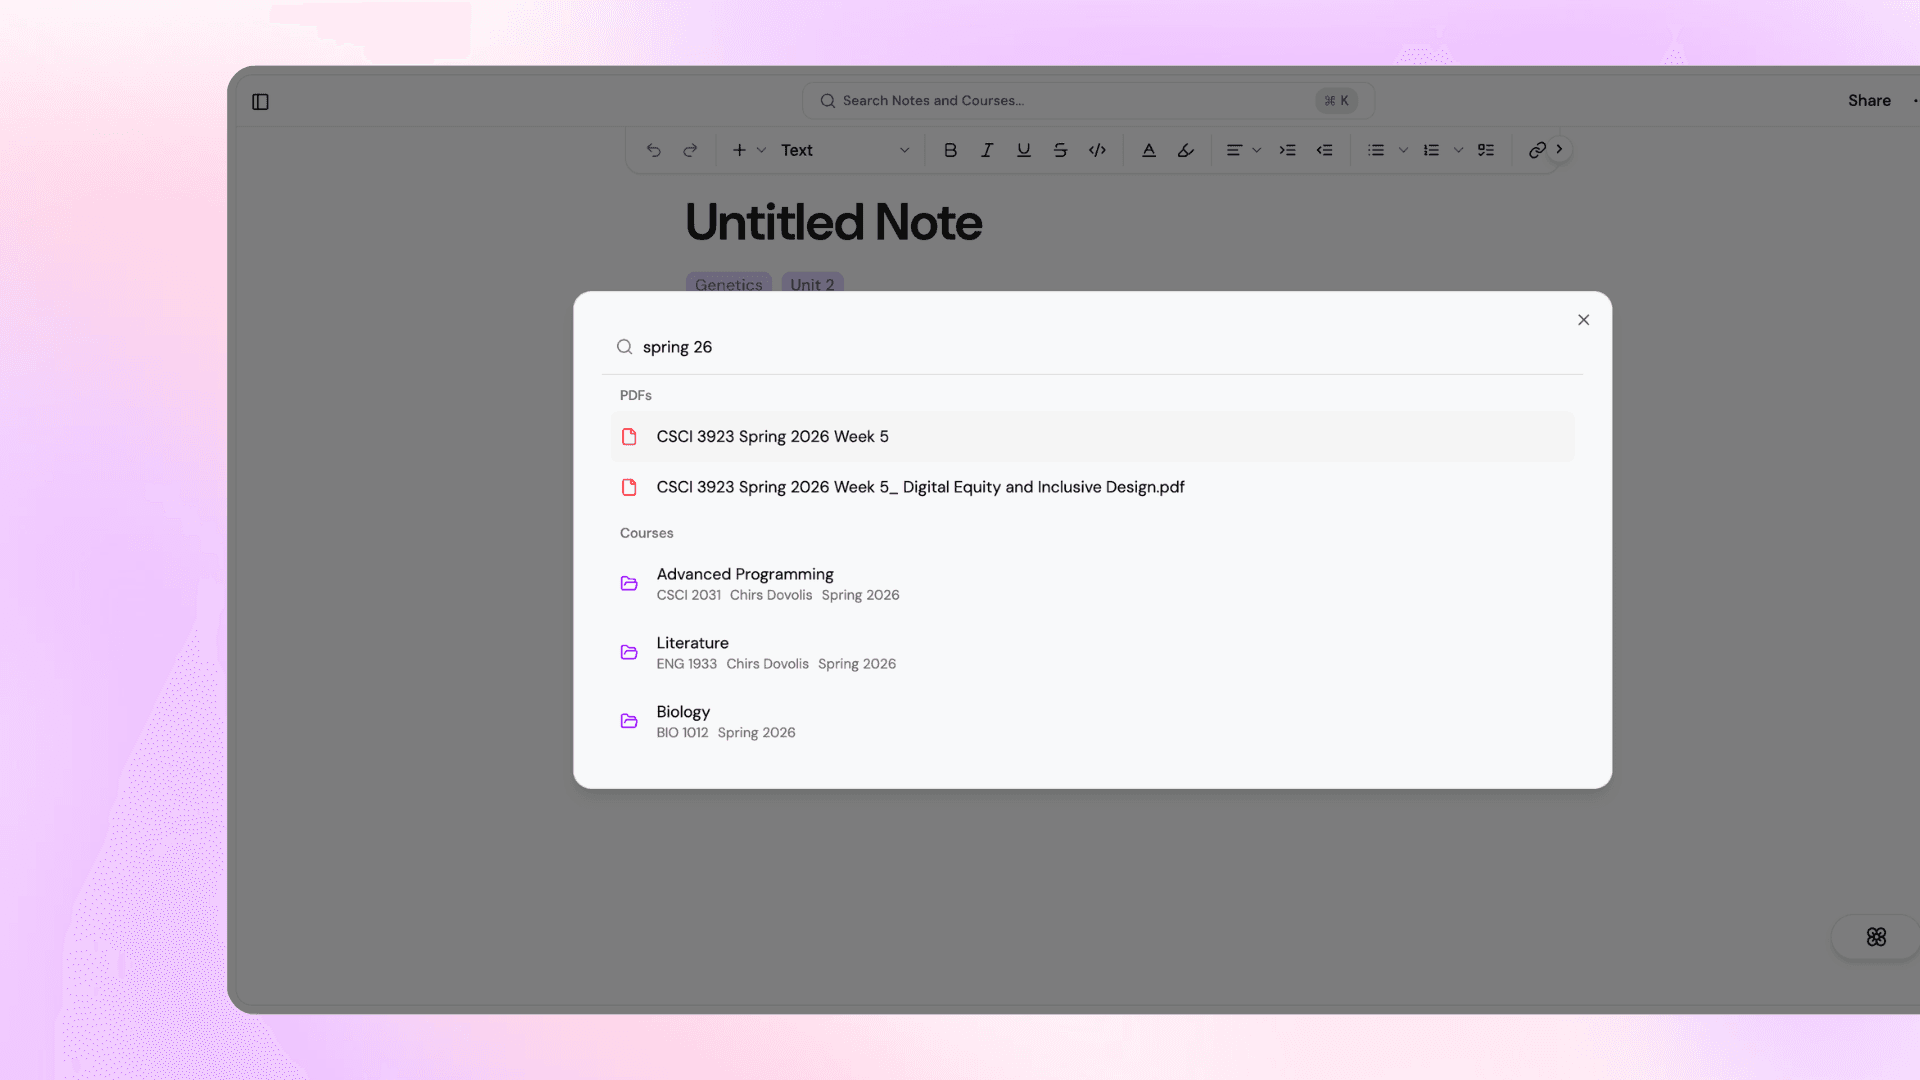Click the Unit 2 tag

[812, 284]
